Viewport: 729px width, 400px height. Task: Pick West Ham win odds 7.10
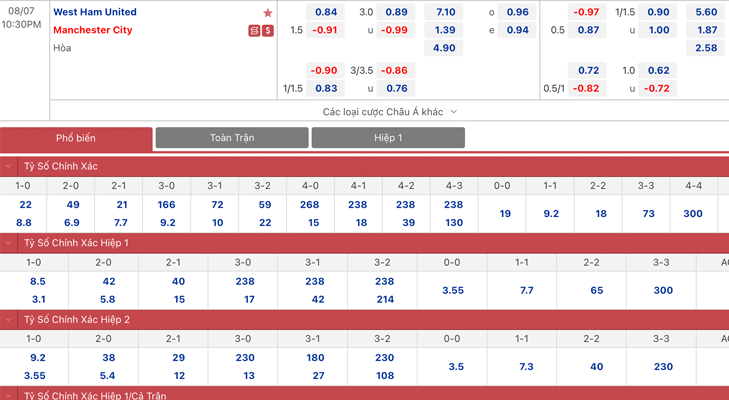445,12
